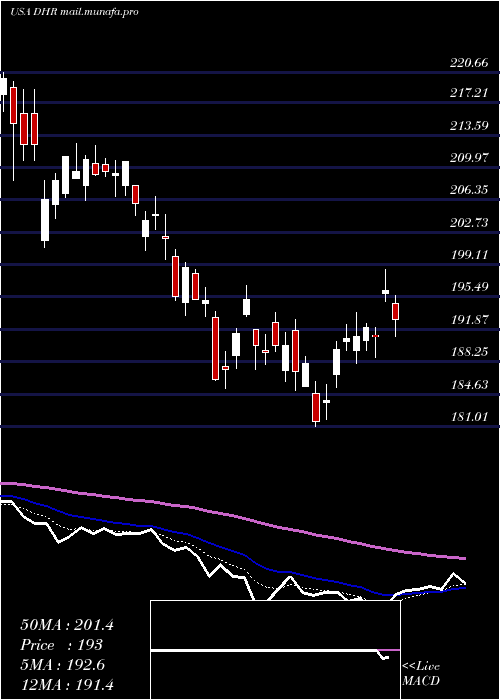
Task: Click the 202.73 price level label
Action: (469, 223)
